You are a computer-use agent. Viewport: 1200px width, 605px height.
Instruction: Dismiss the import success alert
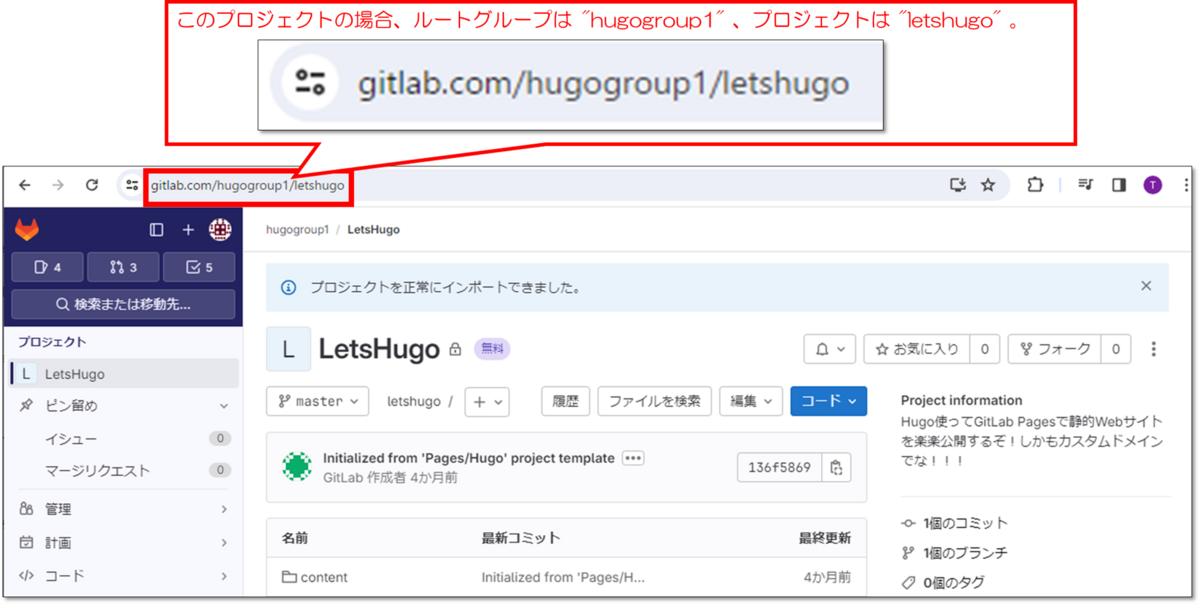coord(1146,286)
